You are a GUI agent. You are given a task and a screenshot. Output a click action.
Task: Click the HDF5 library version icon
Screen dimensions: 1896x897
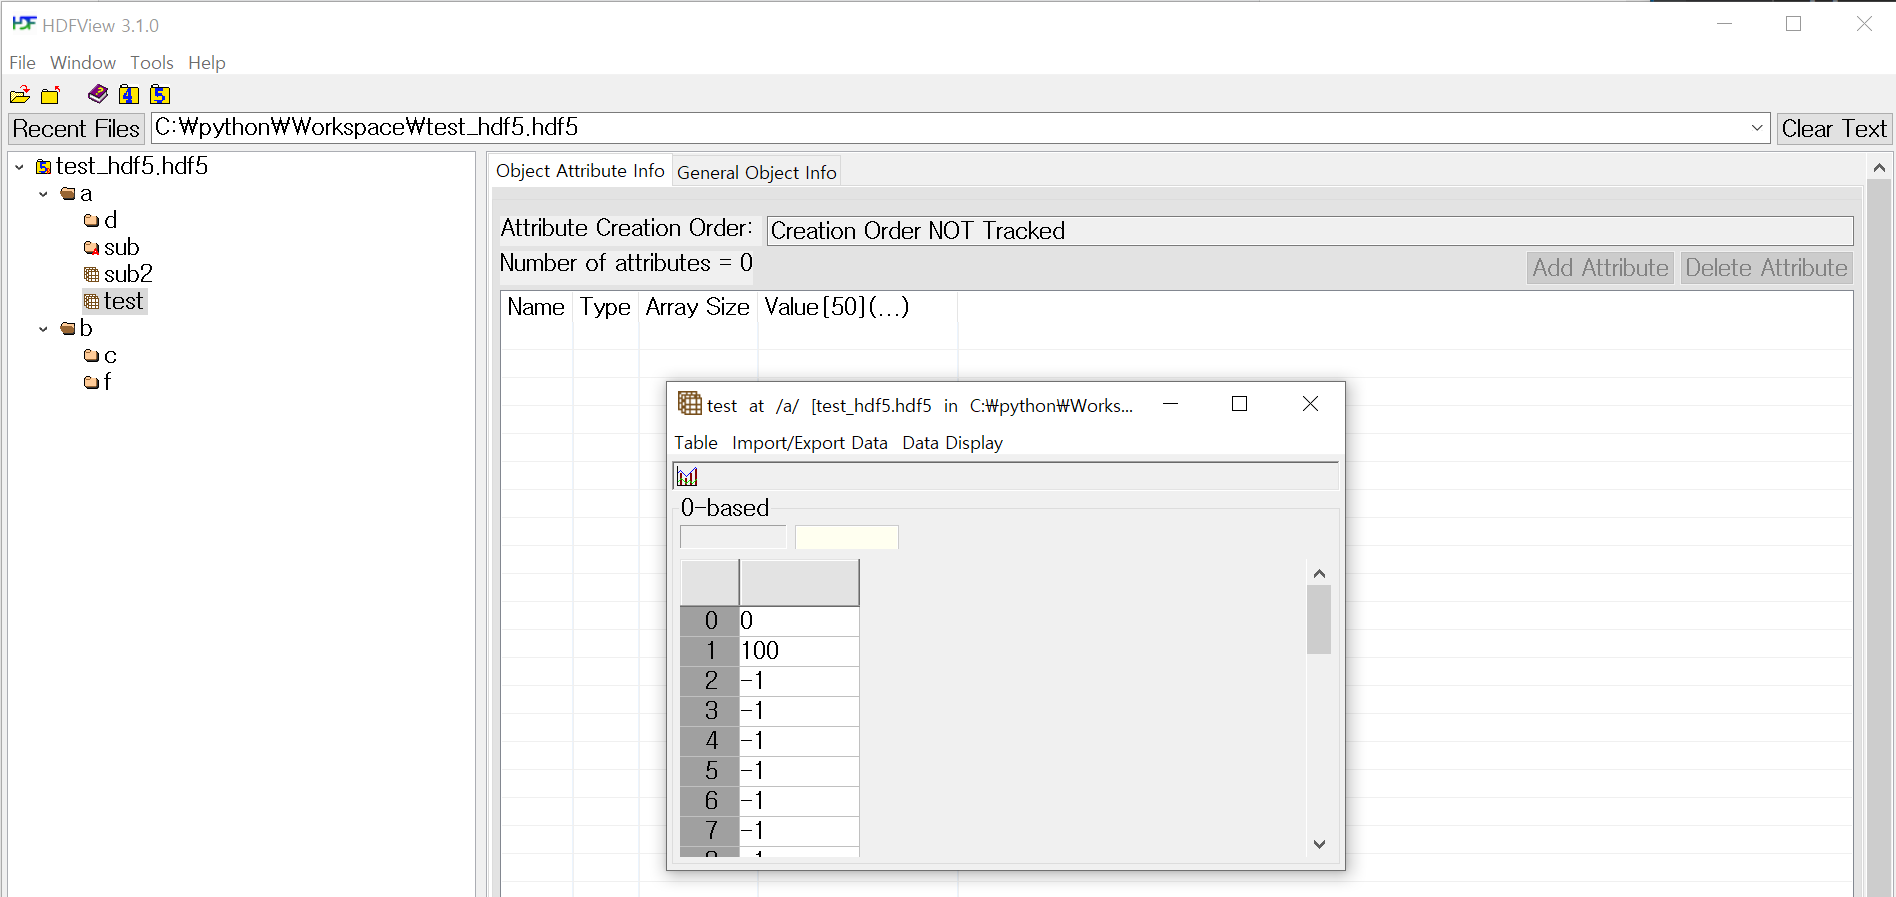[160, 95]
